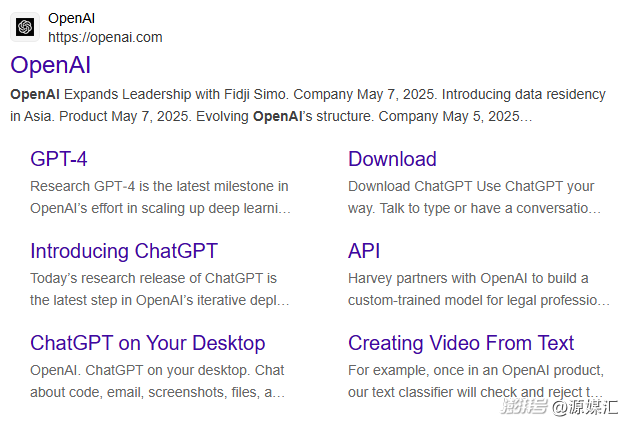Click the "Download ChatGPT Use ChatGPT" description

click(x=471, y=186)
